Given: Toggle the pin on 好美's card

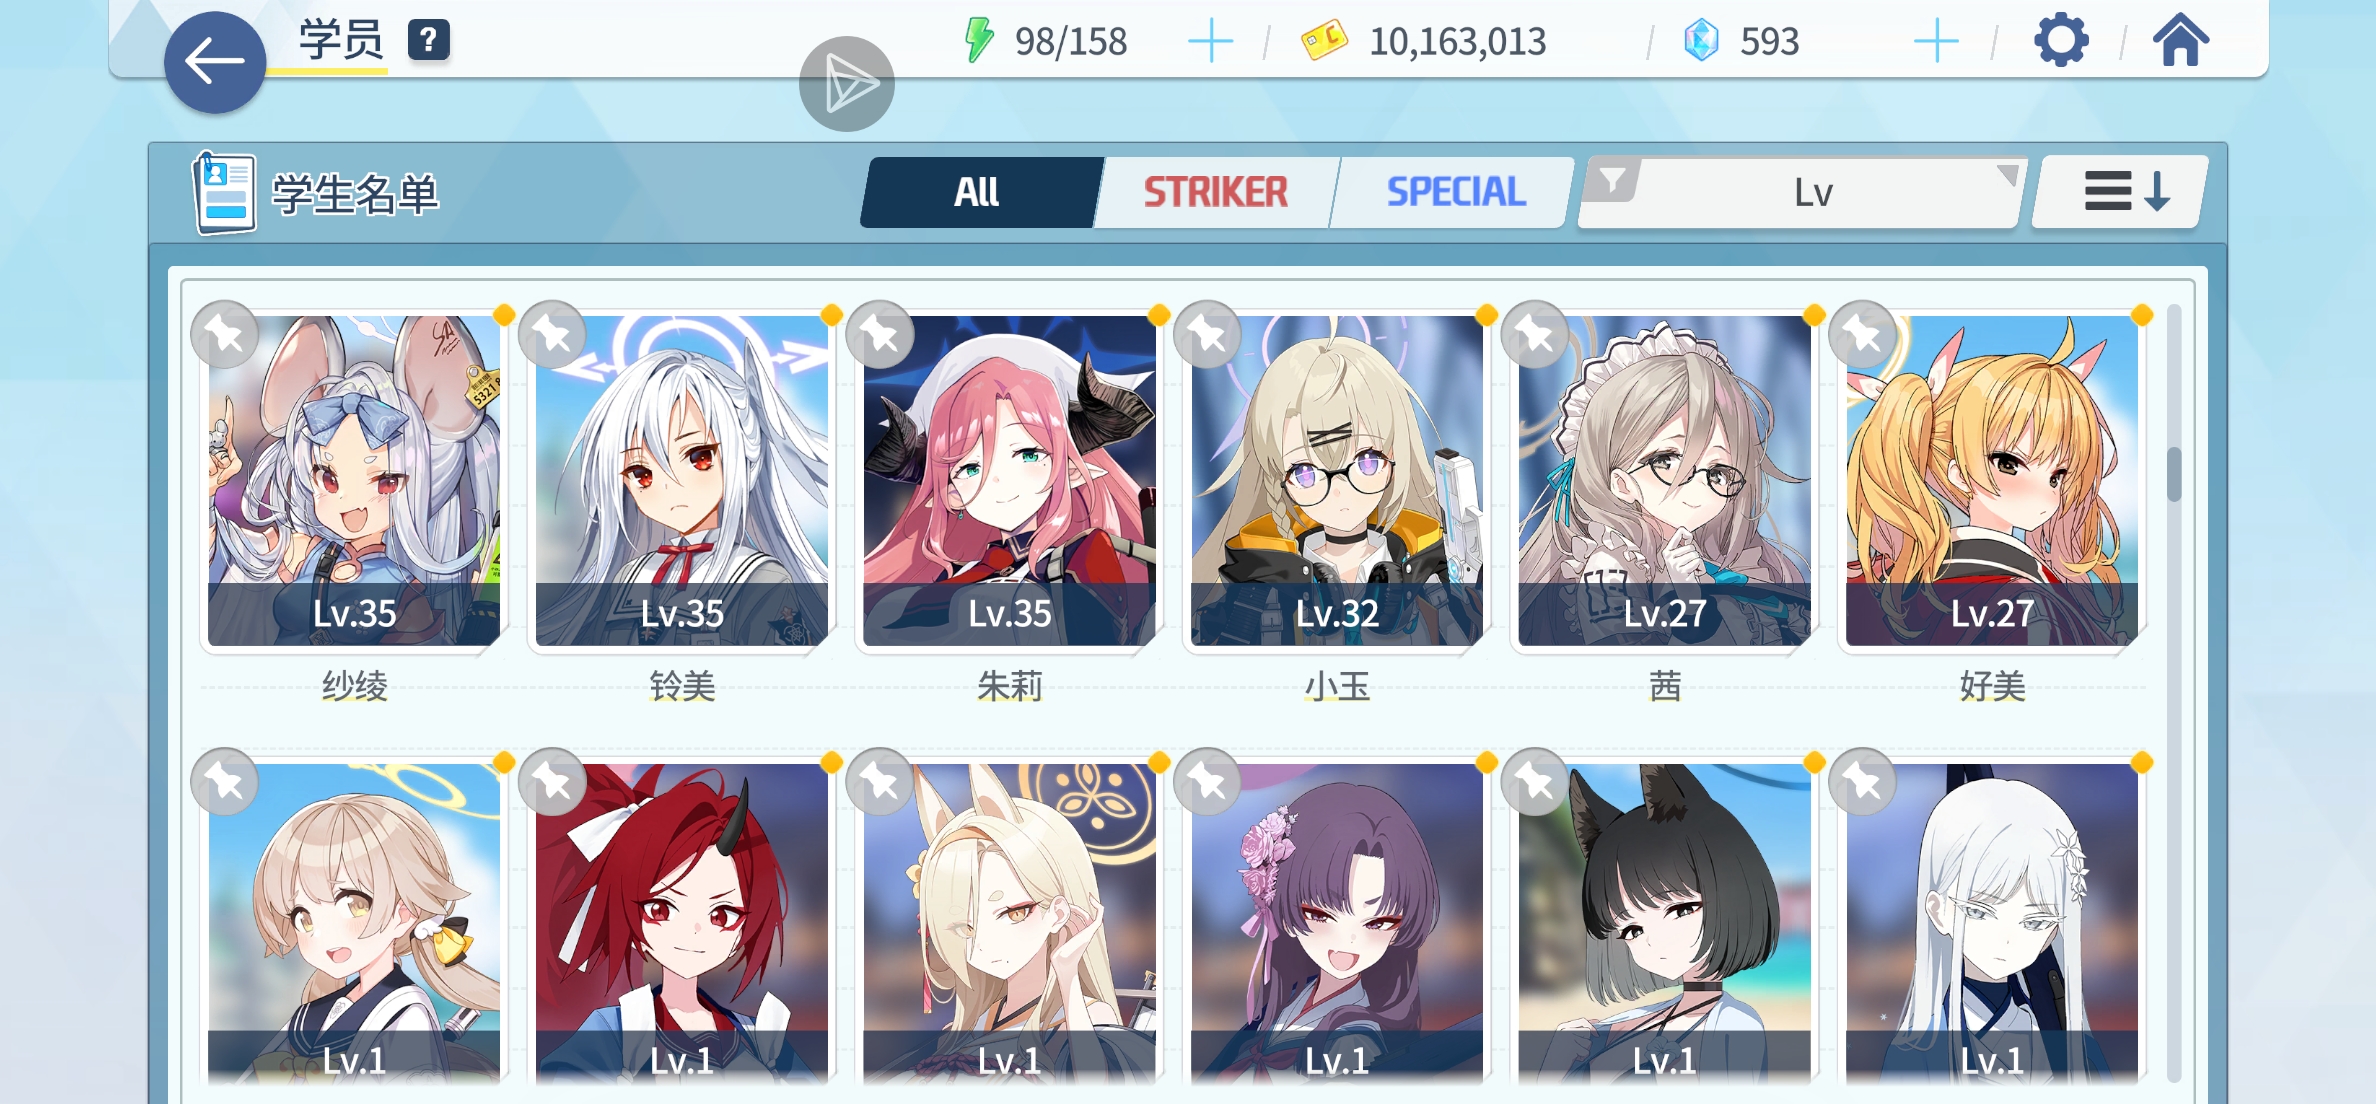Looking at the screenshot, I should [1863, 334].
